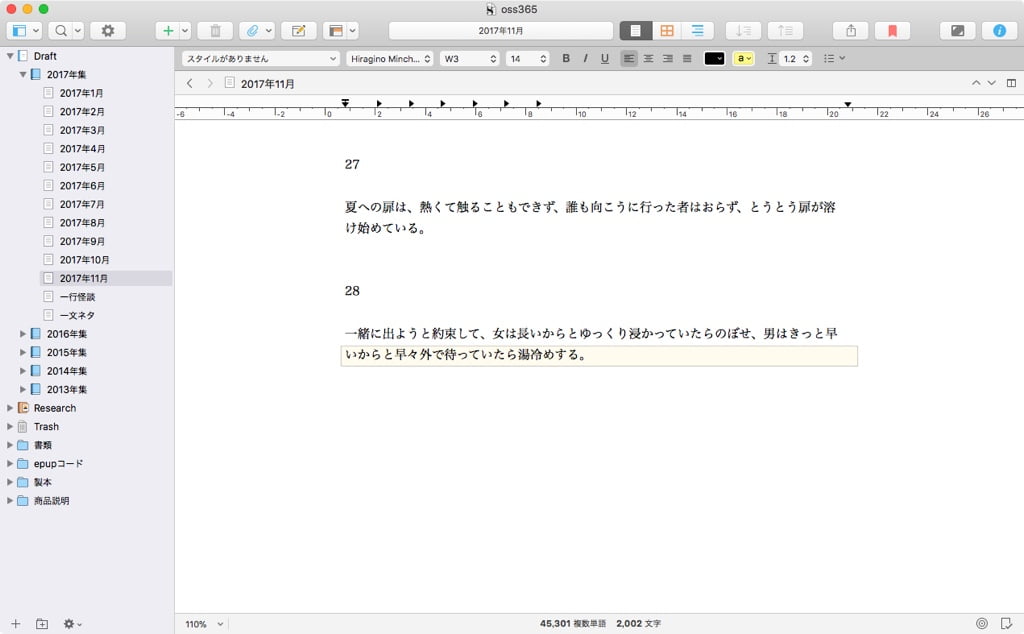Toggle italic formatting
The width and height of the screenshot is (1024, 634).
click(585, 59)
